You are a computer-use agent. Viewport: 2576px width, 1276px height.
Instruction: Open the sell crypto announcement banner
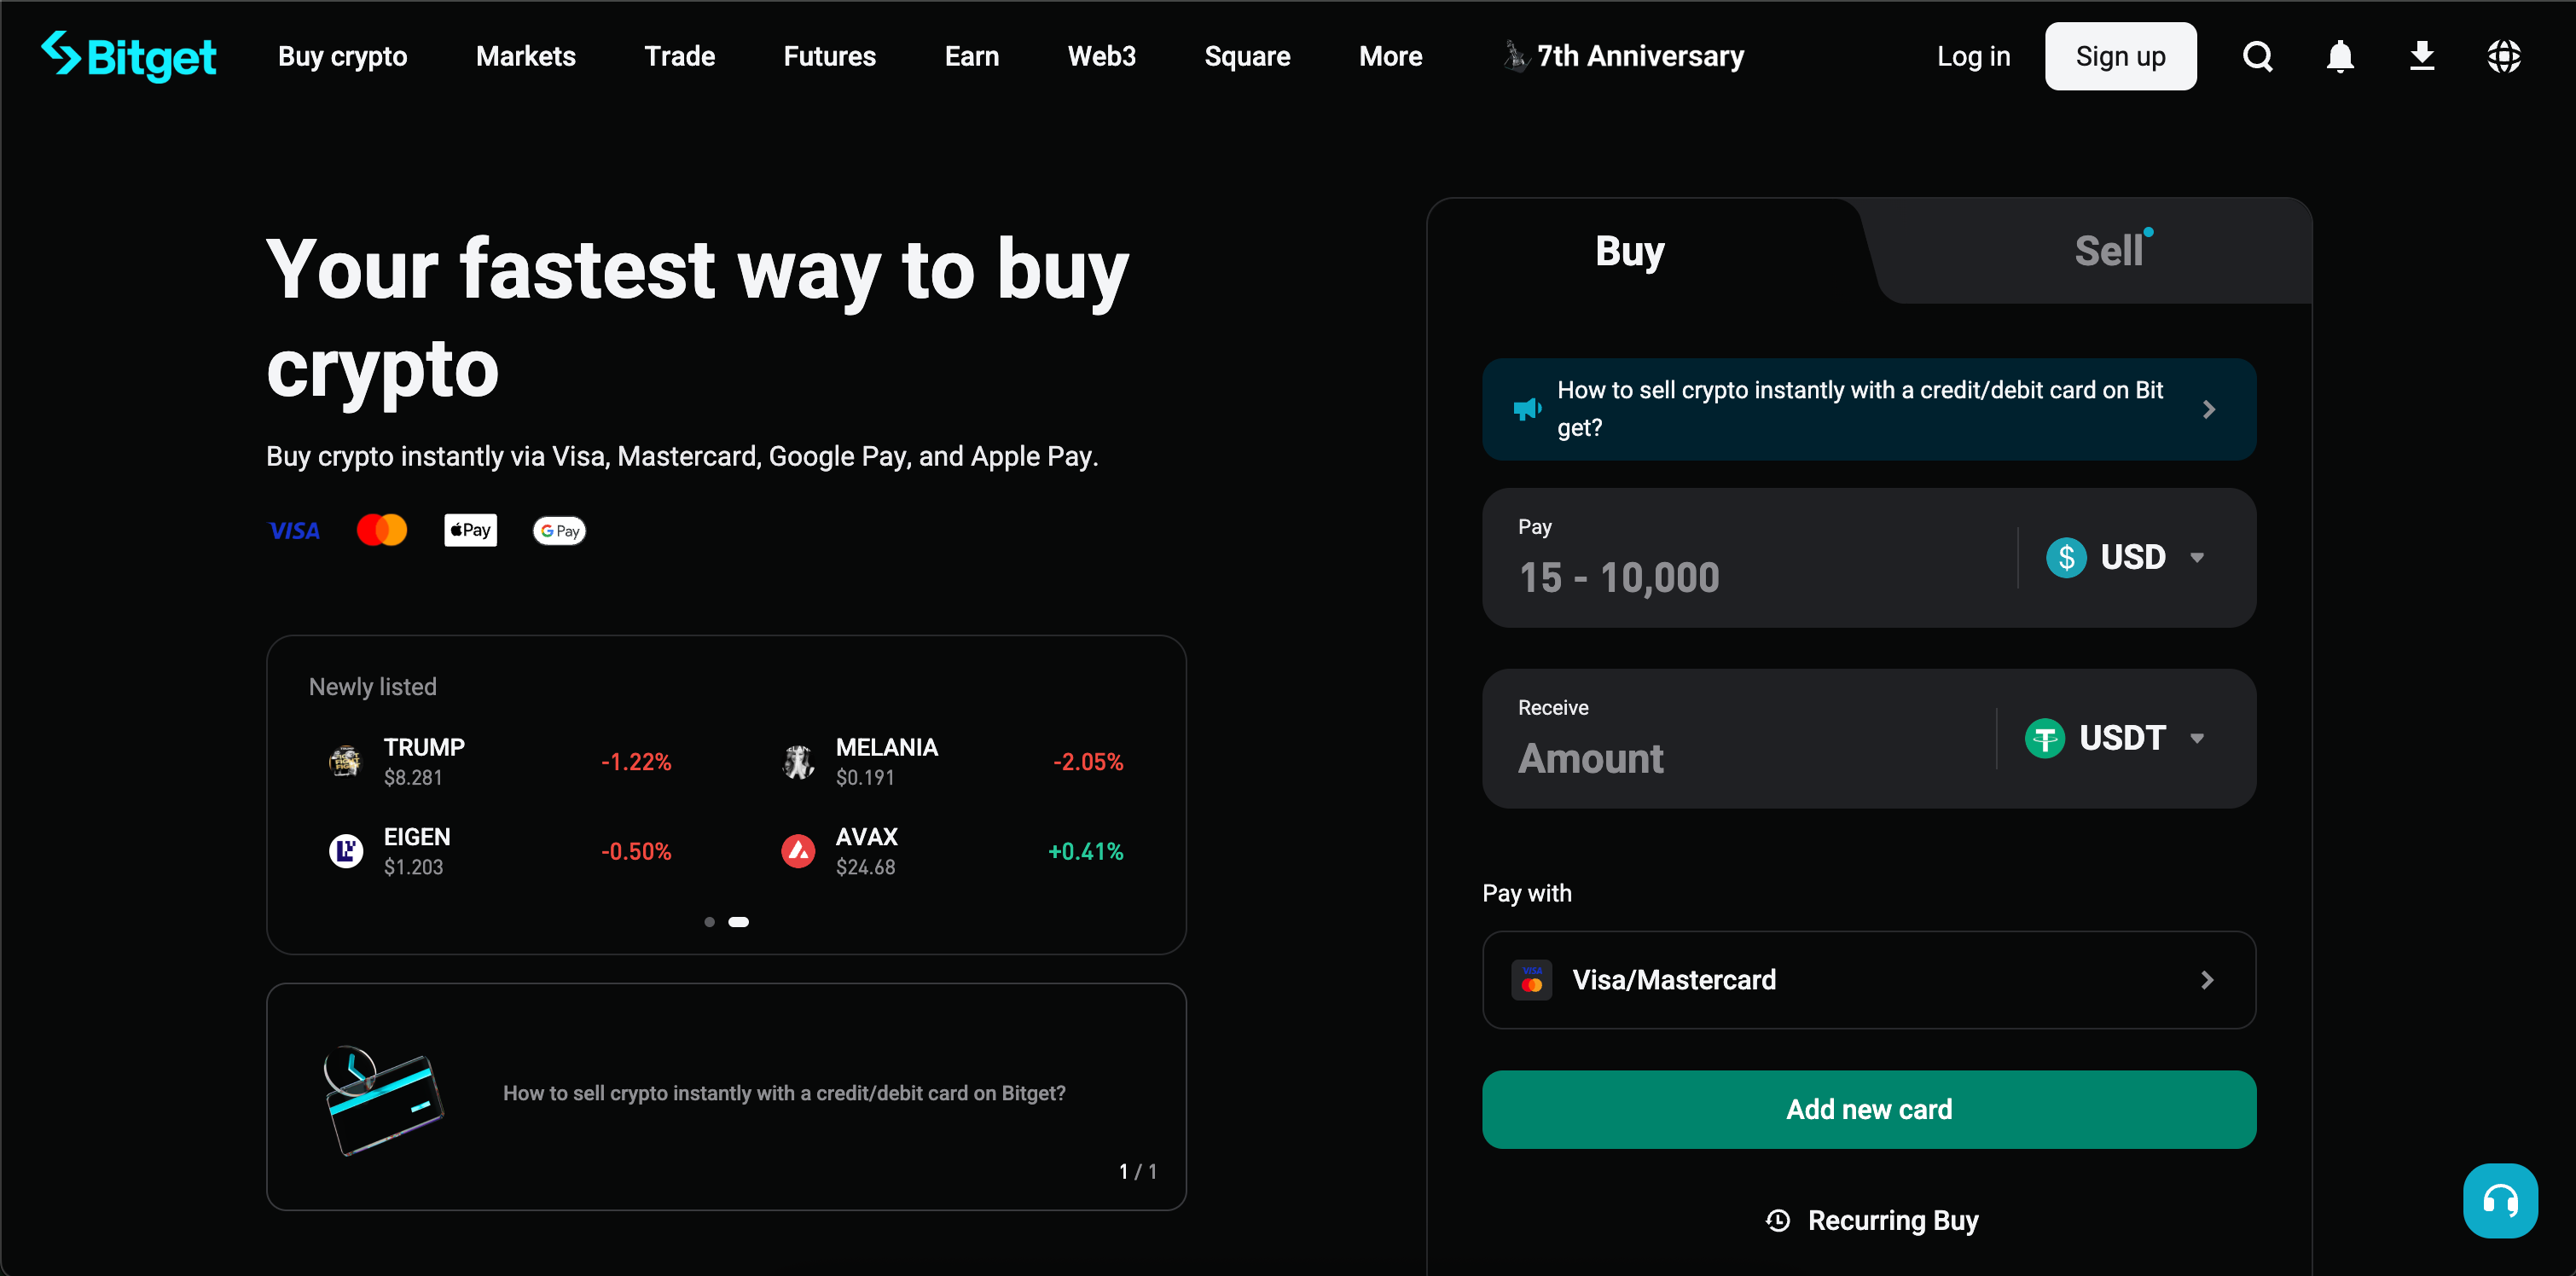point(1868,409)
